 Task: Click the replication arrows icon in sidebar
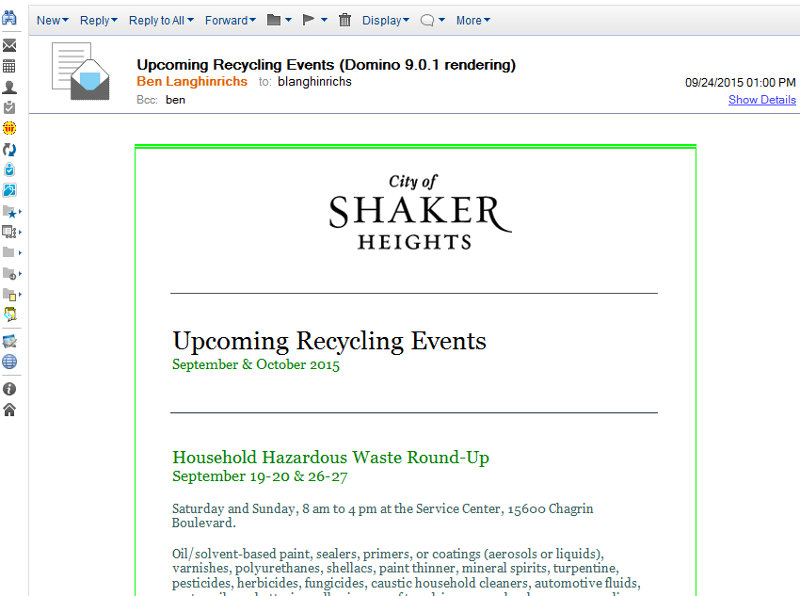pyautogui.click(x=9, y=149)
